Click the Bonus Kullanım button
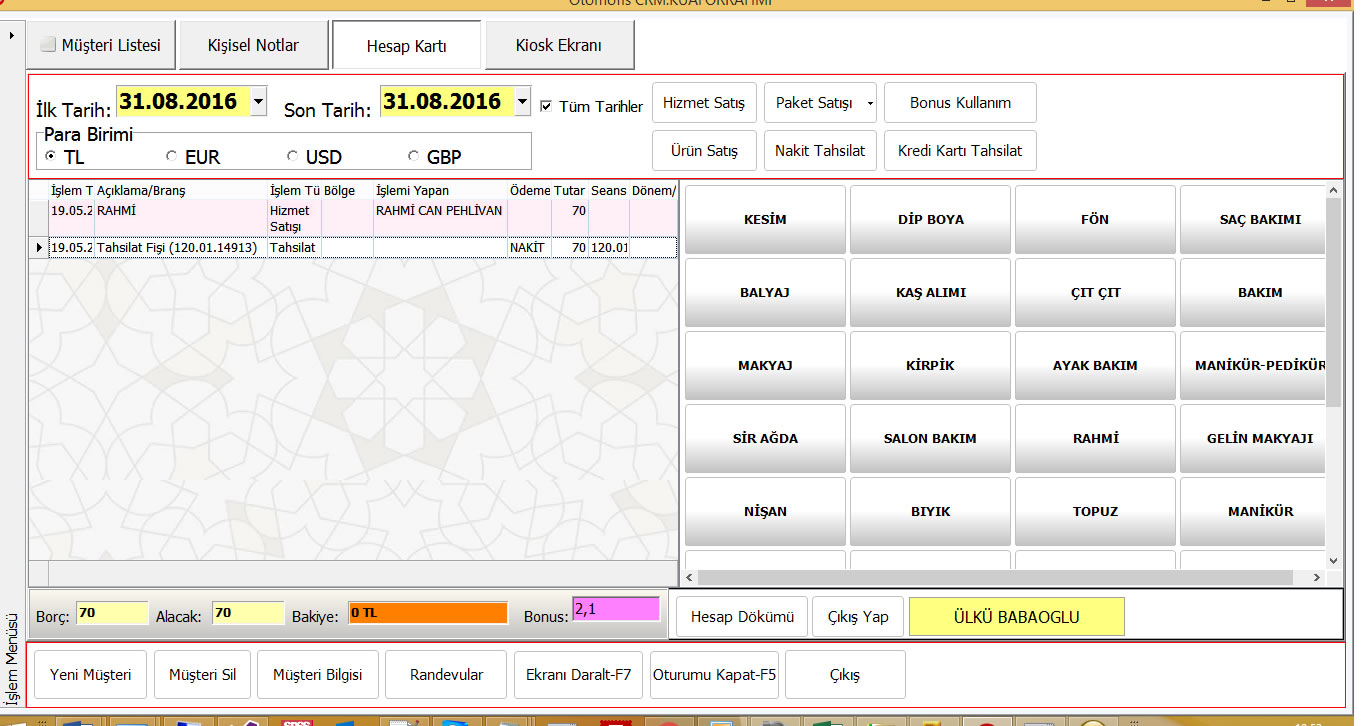This screenshot has height=726, width=1366. click(960, 102)
